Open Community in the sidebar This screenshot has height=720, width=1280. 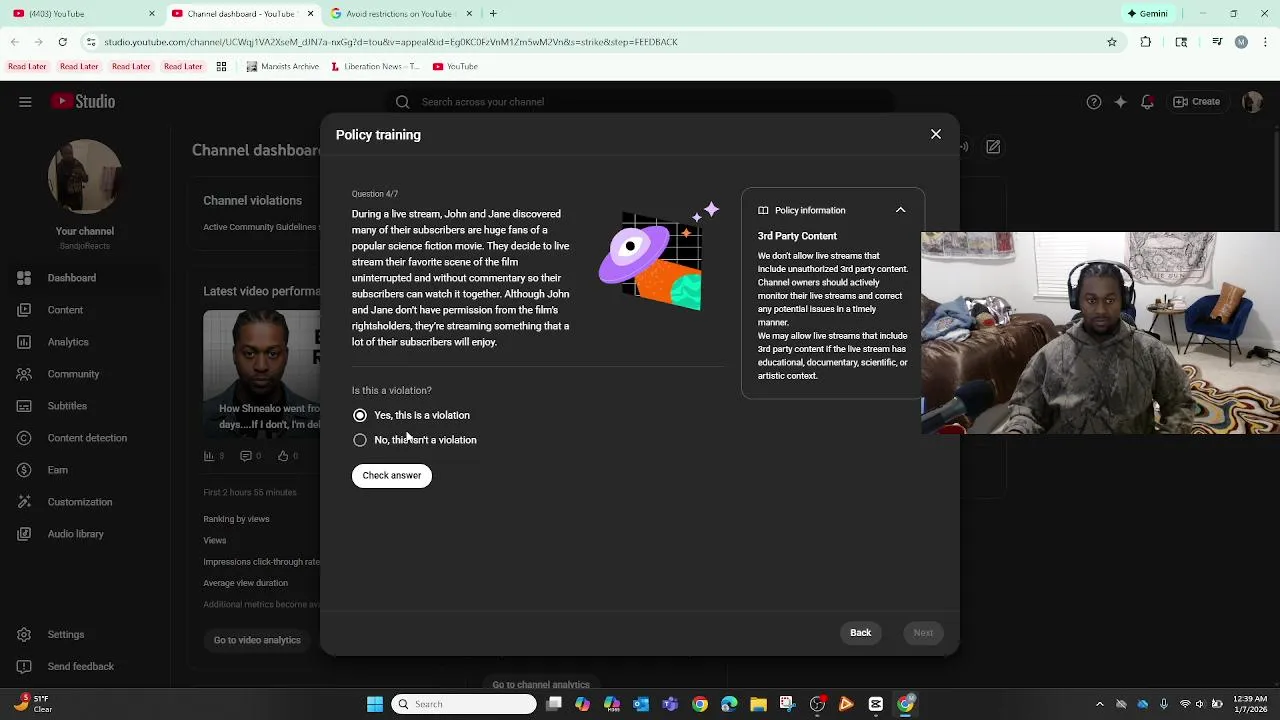coord(85,374)
